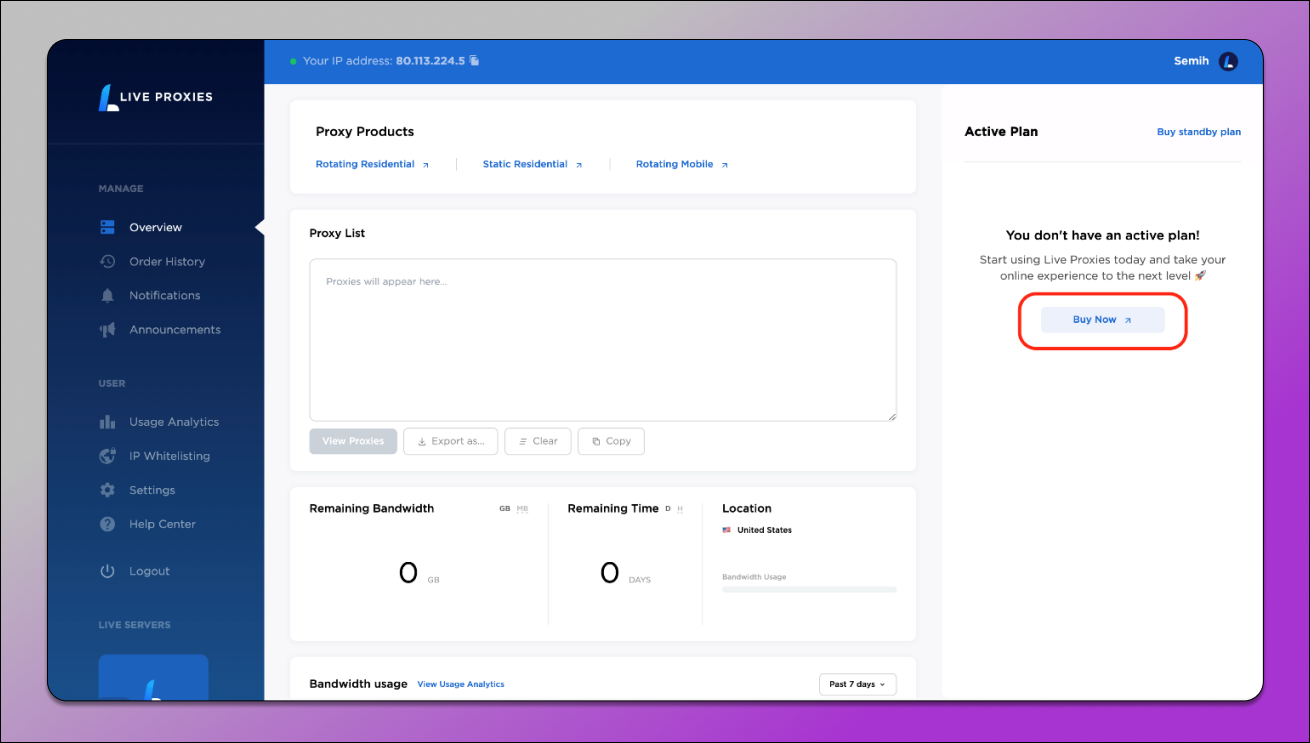Click the IP Whitelisting globe icon
Image resolution: width=1310 pixels, height=743 pixels.
(x=108, y=456)
